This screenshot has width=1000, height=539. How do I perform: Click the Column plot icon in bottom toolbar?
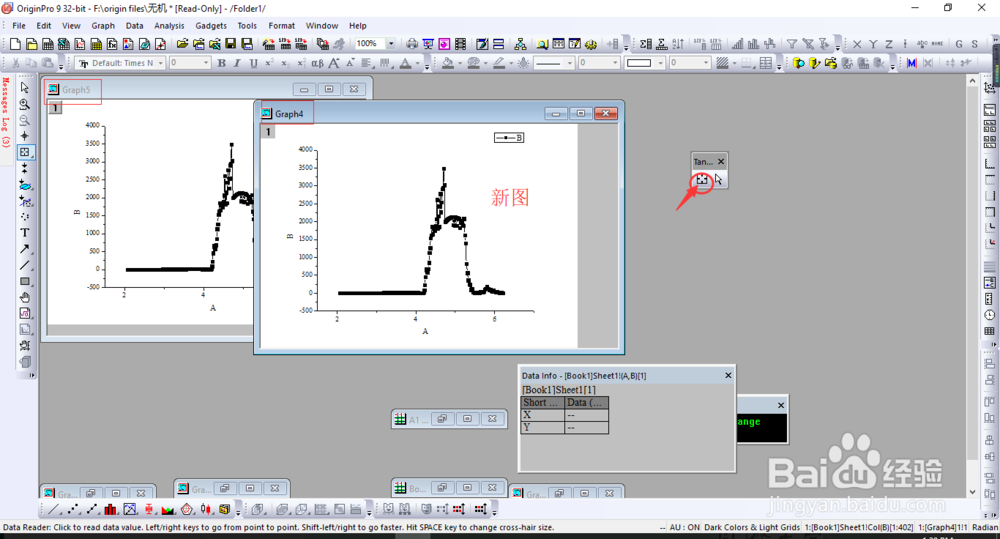[110, 509]
